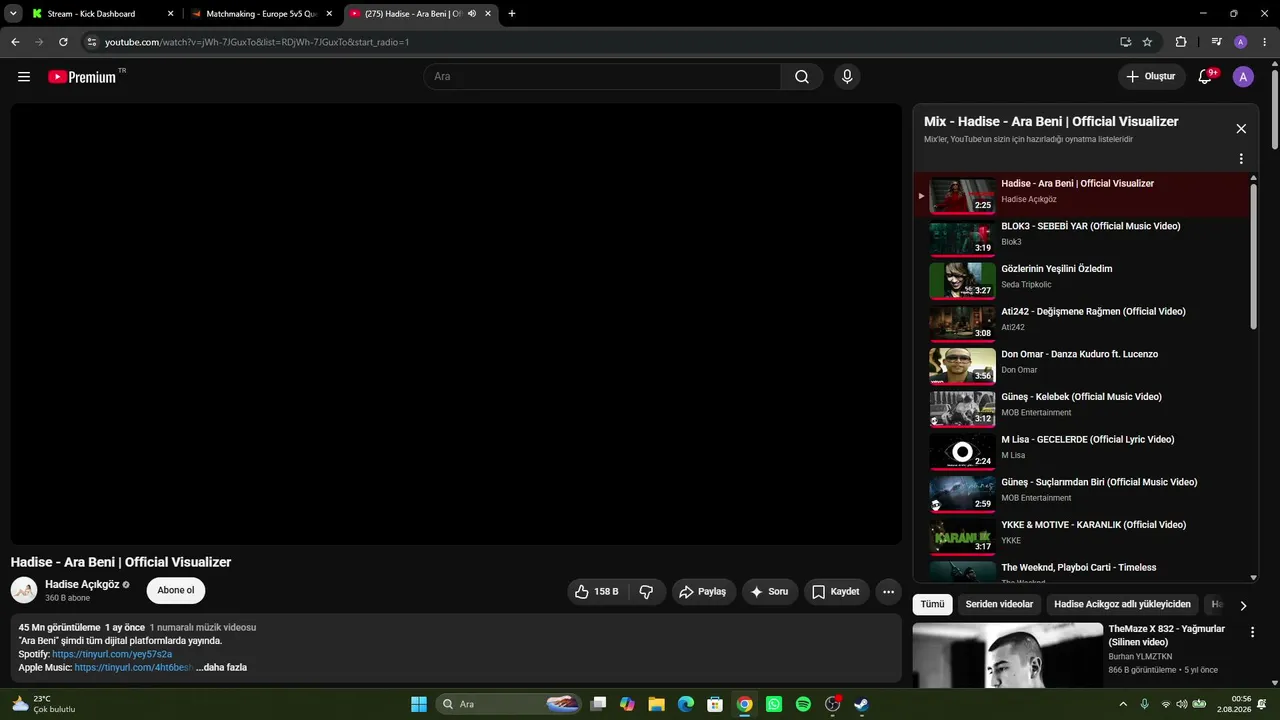Reload the current page

coord(63,42)
